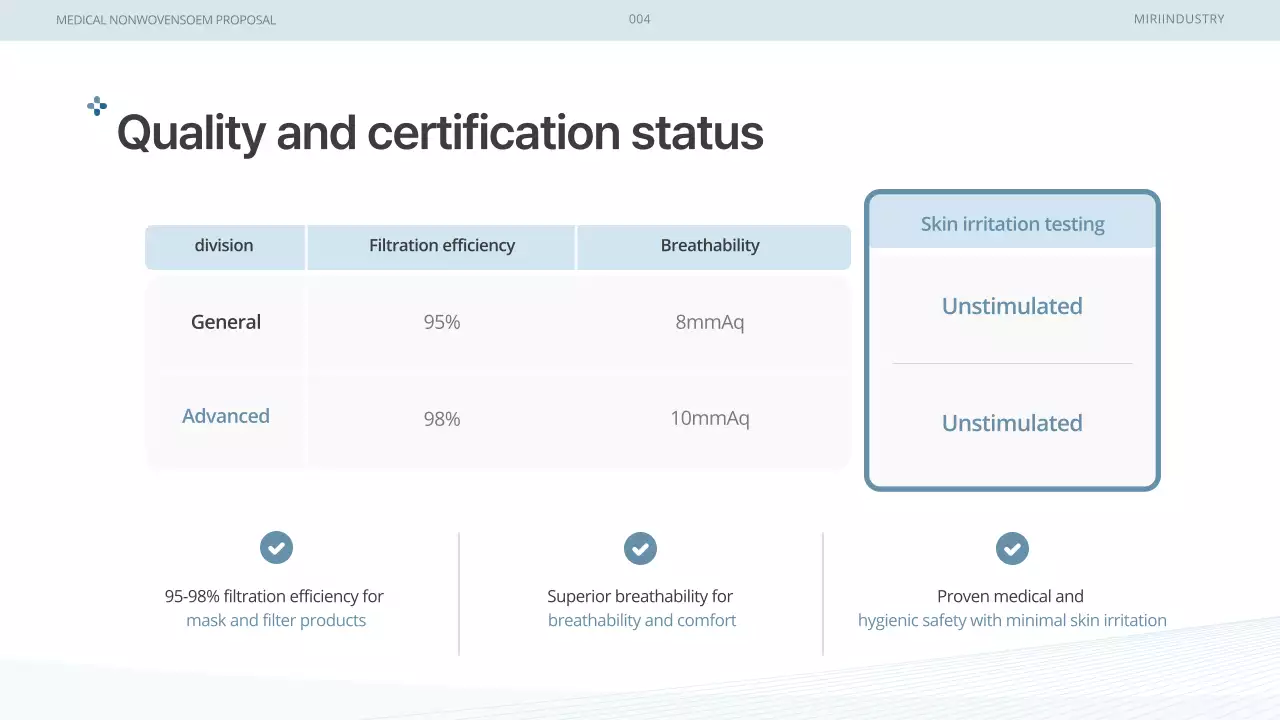Click the checkmark icon above filtration efficiency text

[x=276, y=548]
